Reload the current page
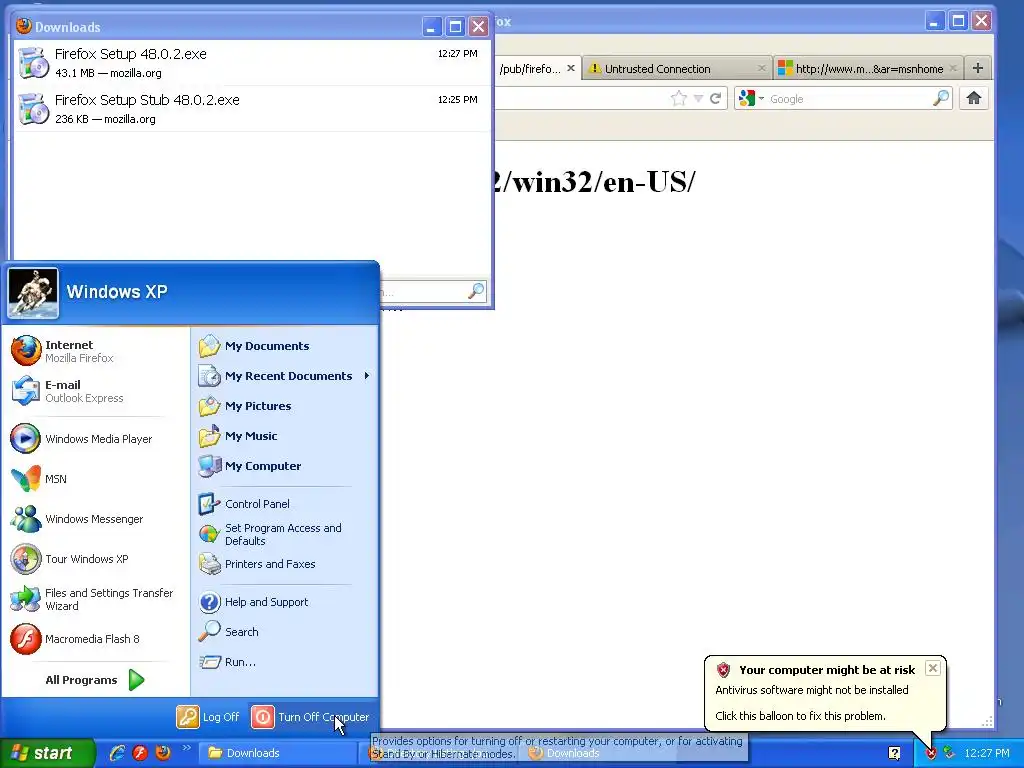 [x=716, y=99]
